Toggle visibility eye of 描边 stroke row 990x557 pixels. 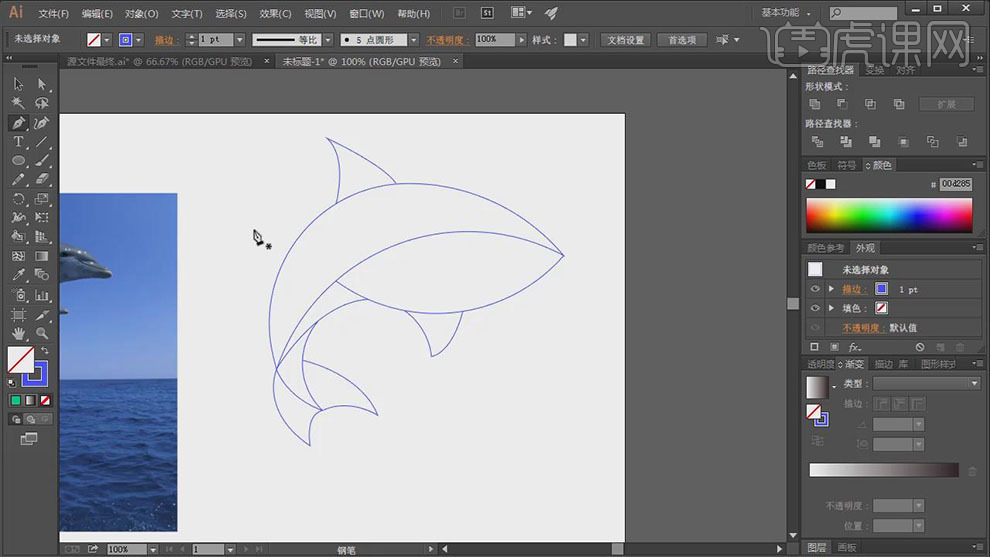pos(815,289)
